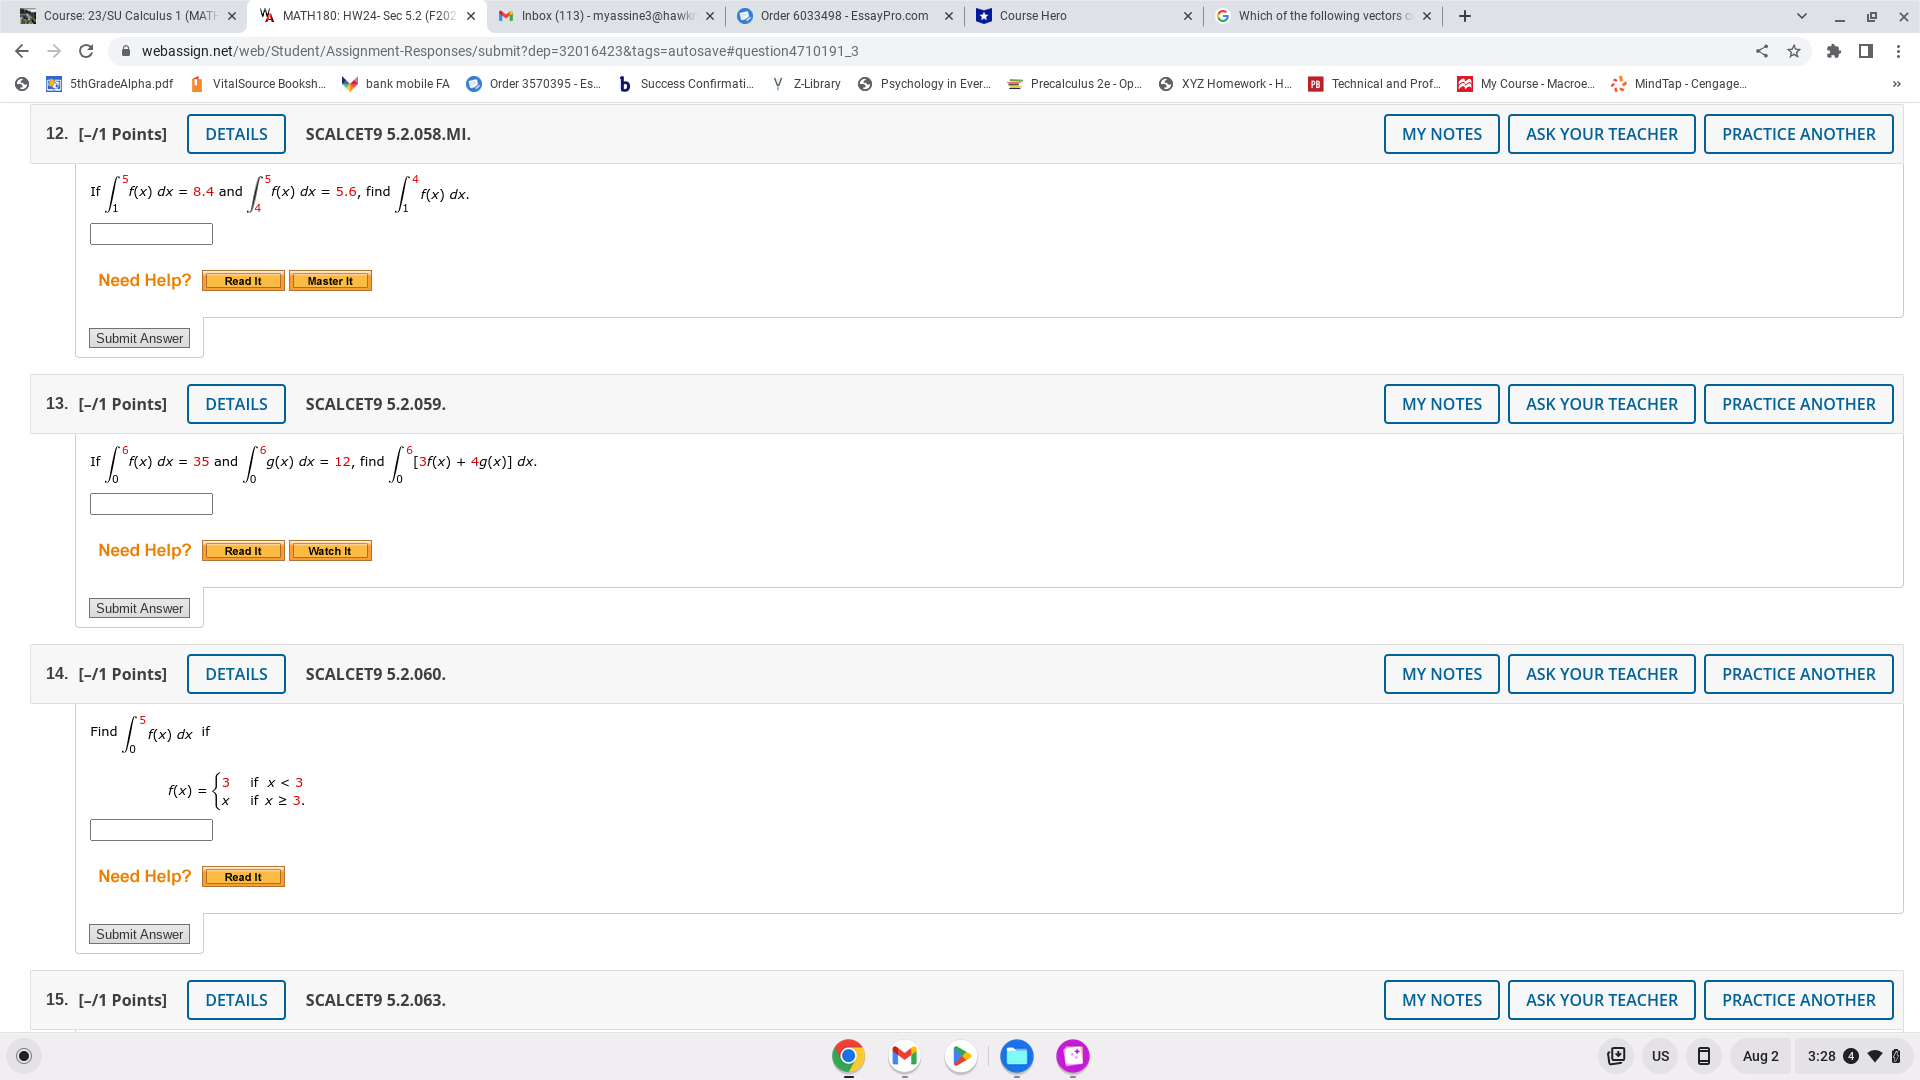Open Chrome from the shelf

click(848, 1056)
